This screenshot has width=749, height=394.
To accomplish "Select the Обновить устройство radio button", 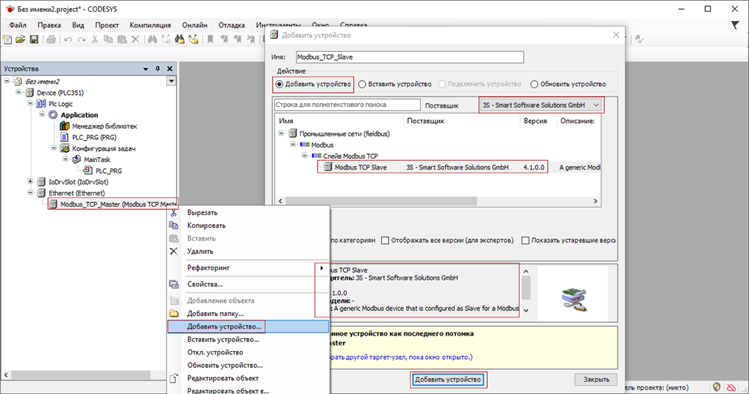I will coord(534,85).
